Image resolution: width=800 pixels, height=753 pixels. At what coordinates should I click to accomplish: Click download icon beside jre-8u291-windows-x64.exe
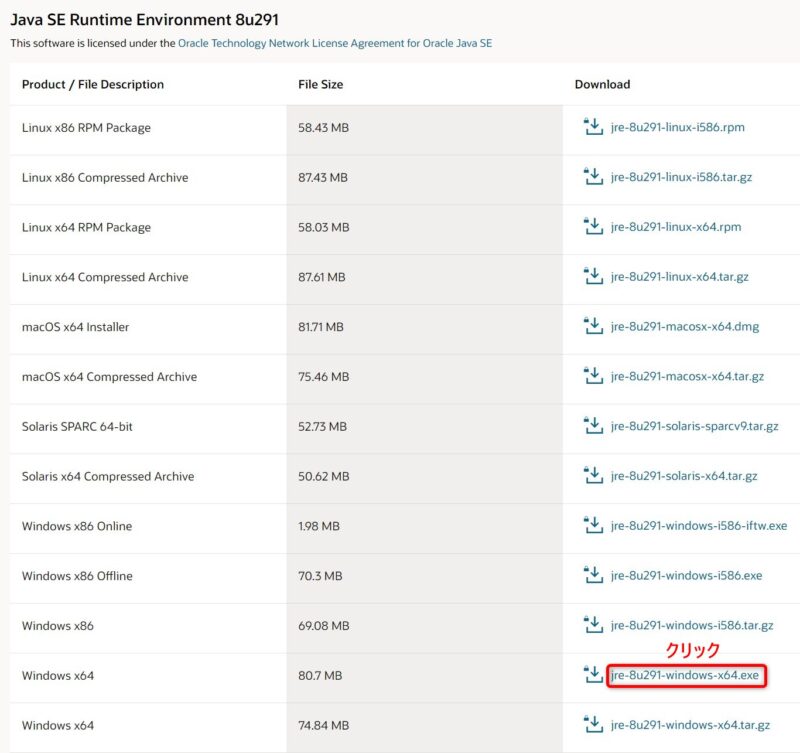pos(593,674)
